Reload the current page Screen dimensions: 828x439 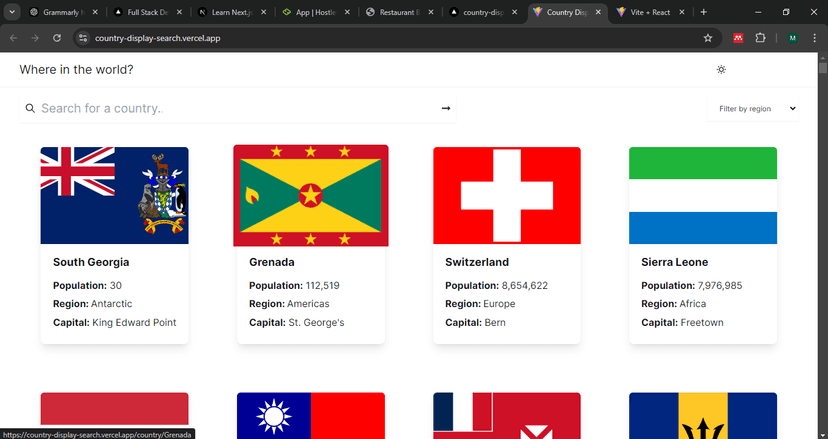point(57,38)
